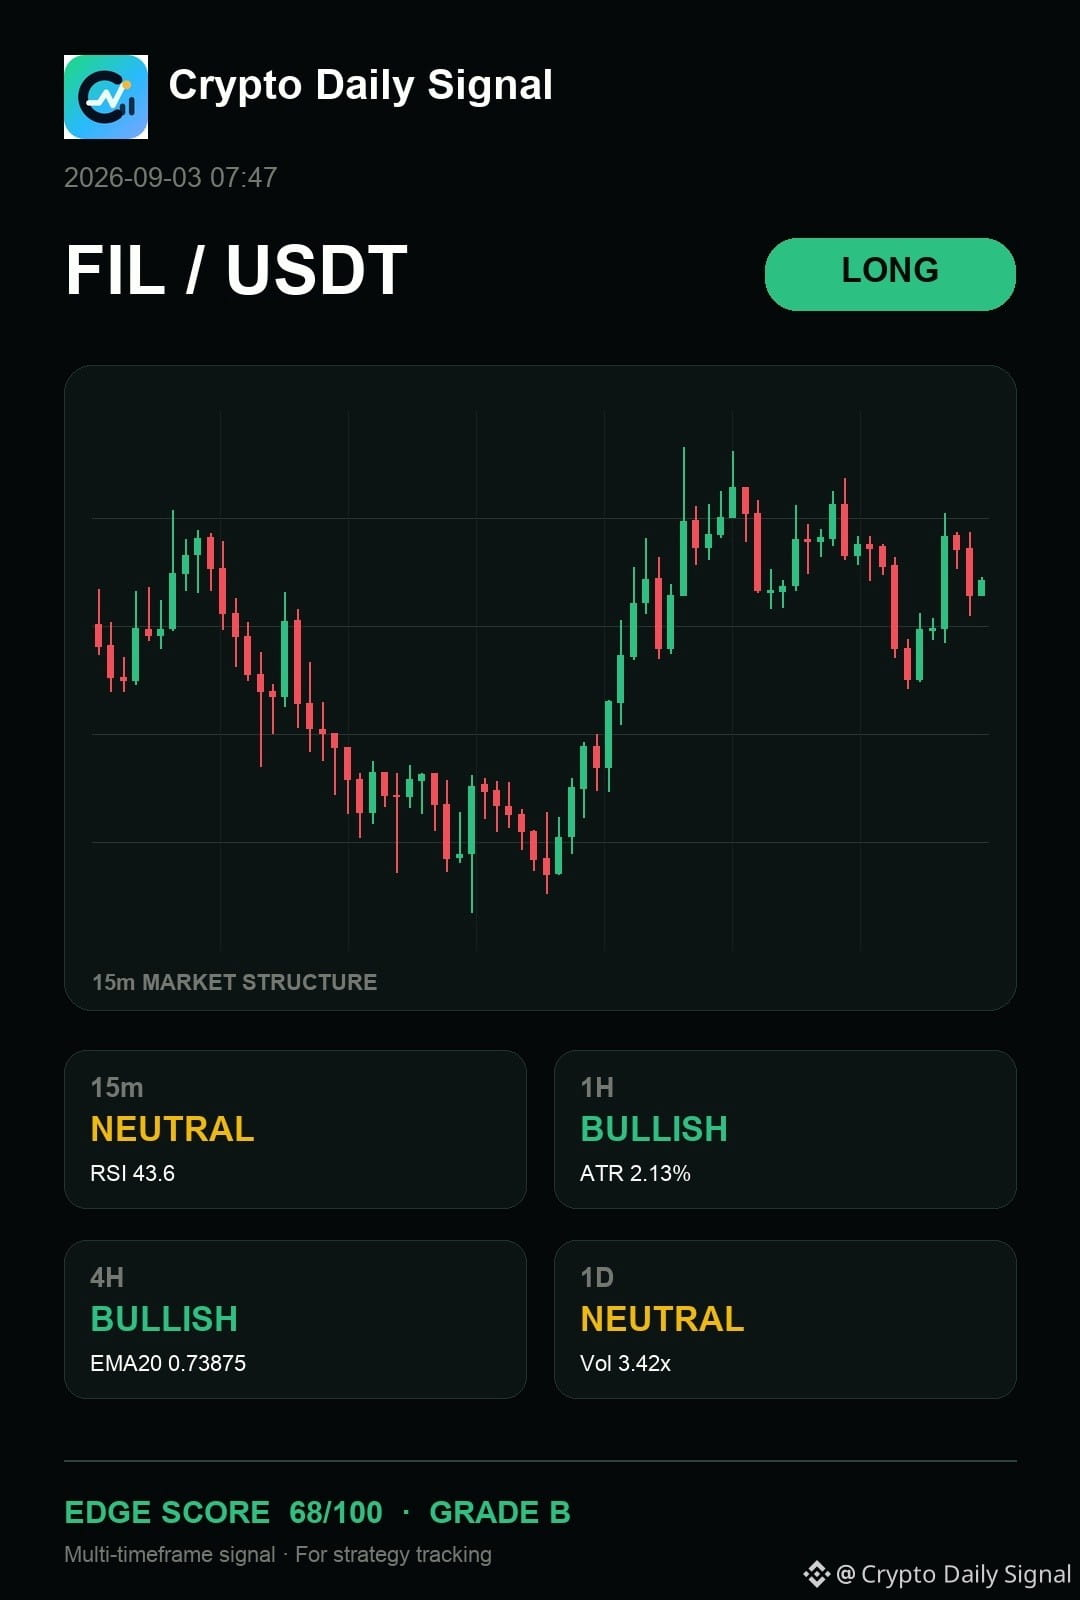Open the 1H BULLISH timeframe card
1080x1600 pixels.
click(785, 1129)
